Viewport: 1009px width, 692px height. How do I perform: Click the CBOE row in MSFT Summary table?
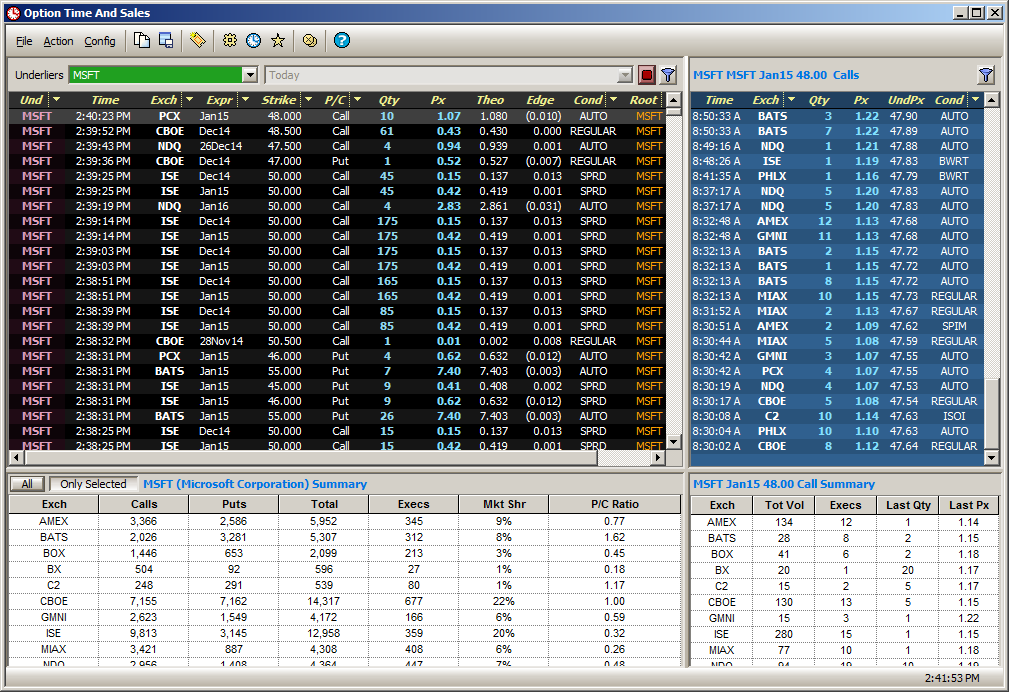[x=344, y=601]
